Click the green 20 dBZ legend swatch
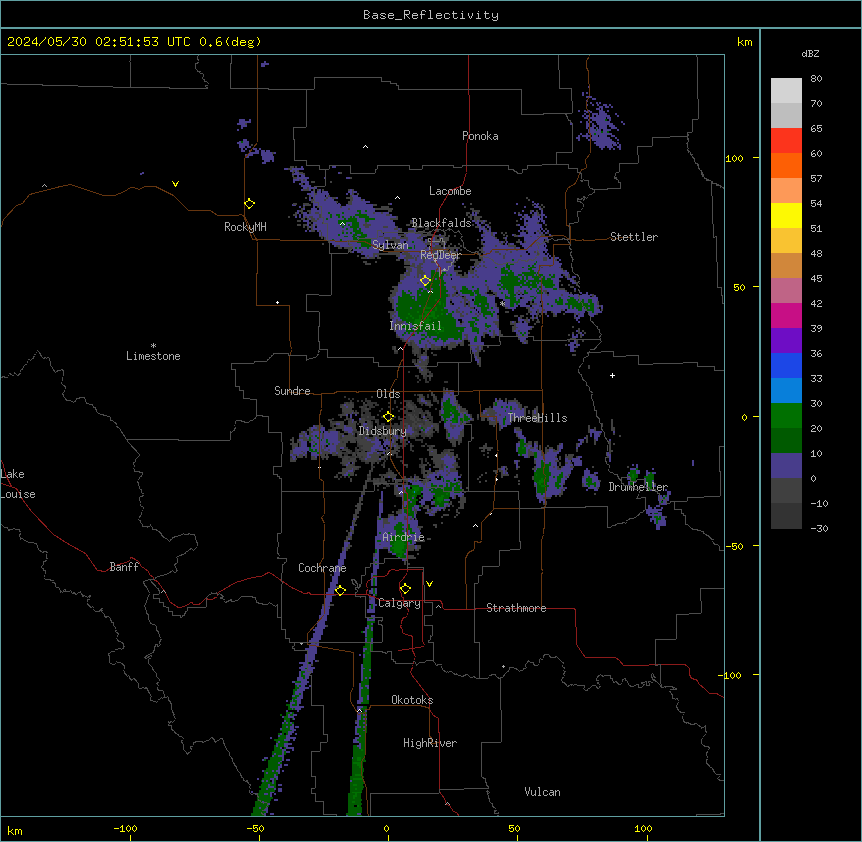This screenshot has width=862, height=842. coord(786,416)
